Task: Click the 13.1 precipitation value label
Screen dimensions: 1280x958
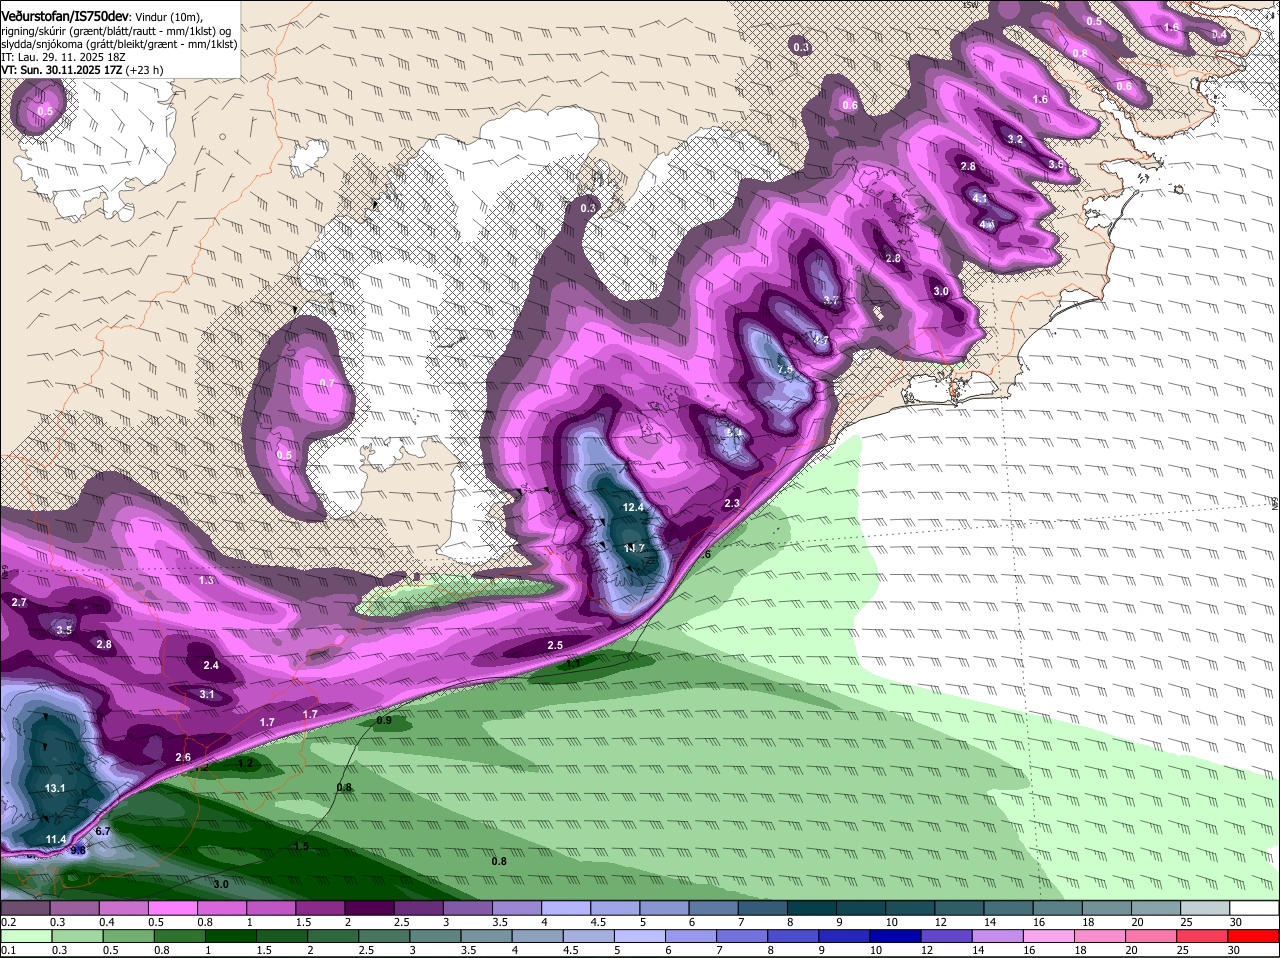Action: tap(55, 788)
